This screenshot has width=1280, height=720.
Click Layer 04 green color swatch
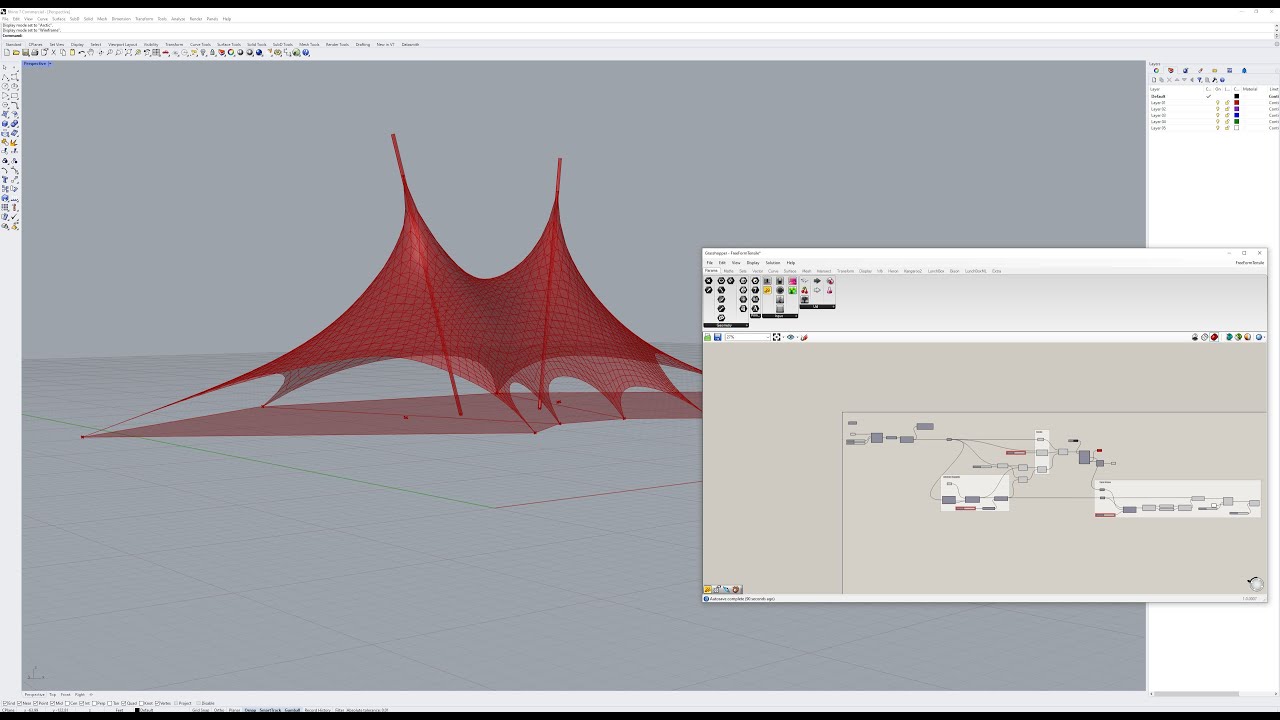tap(1237, 122)
